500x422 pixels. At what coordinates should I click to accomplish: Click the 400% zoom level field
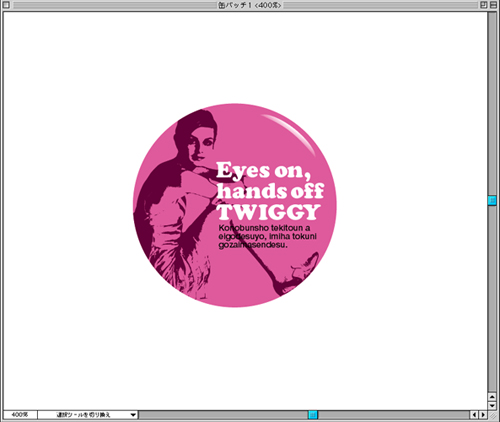click(x=20, y=415)
